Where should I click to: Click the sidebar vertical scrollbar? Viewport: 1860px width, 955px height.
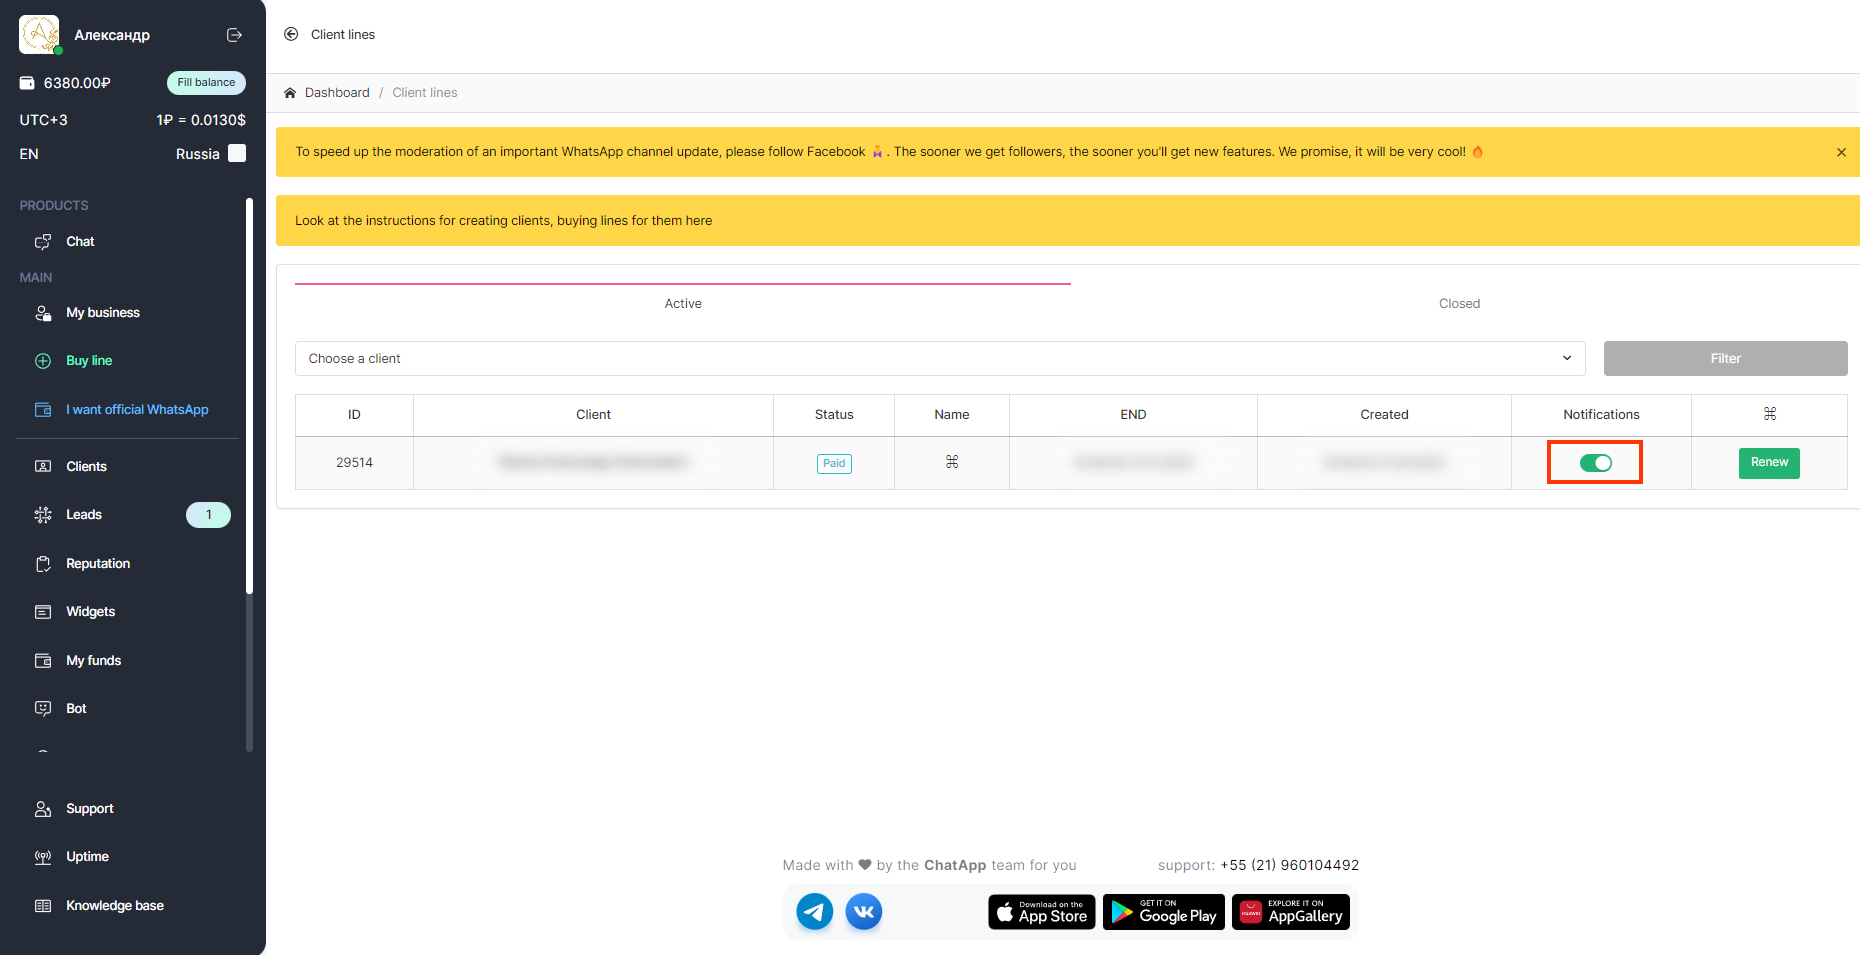[249, 400]
